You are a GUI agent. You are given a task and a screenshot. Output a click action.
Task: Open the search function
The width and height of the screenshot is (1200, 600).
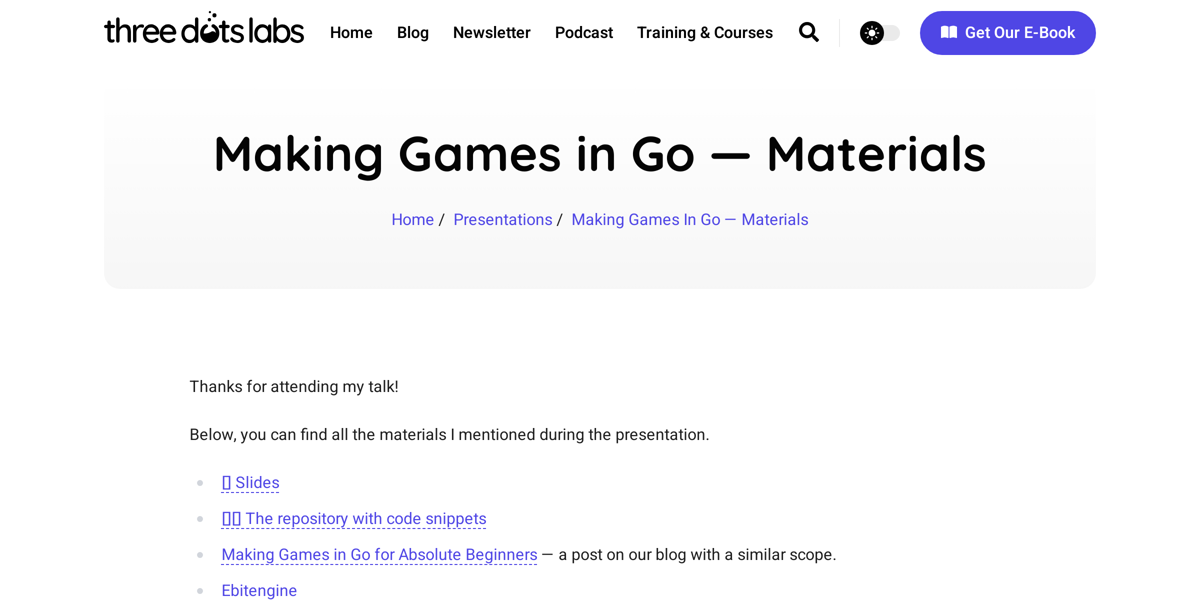[x=808, y=32]
